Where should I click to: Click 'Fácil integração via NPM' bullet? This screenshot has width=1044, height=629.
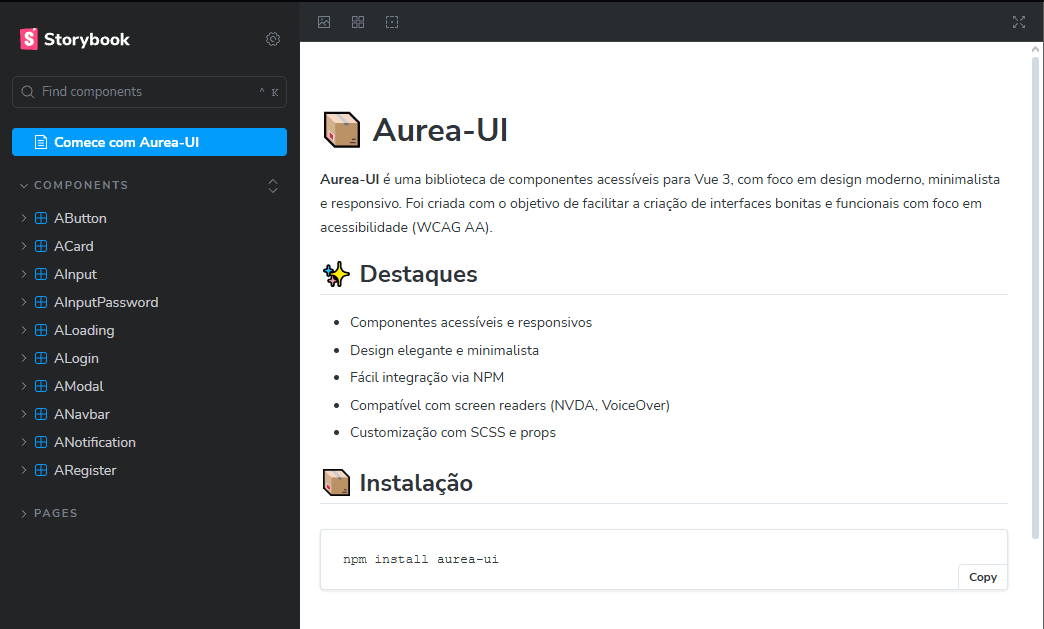[427, 377]
